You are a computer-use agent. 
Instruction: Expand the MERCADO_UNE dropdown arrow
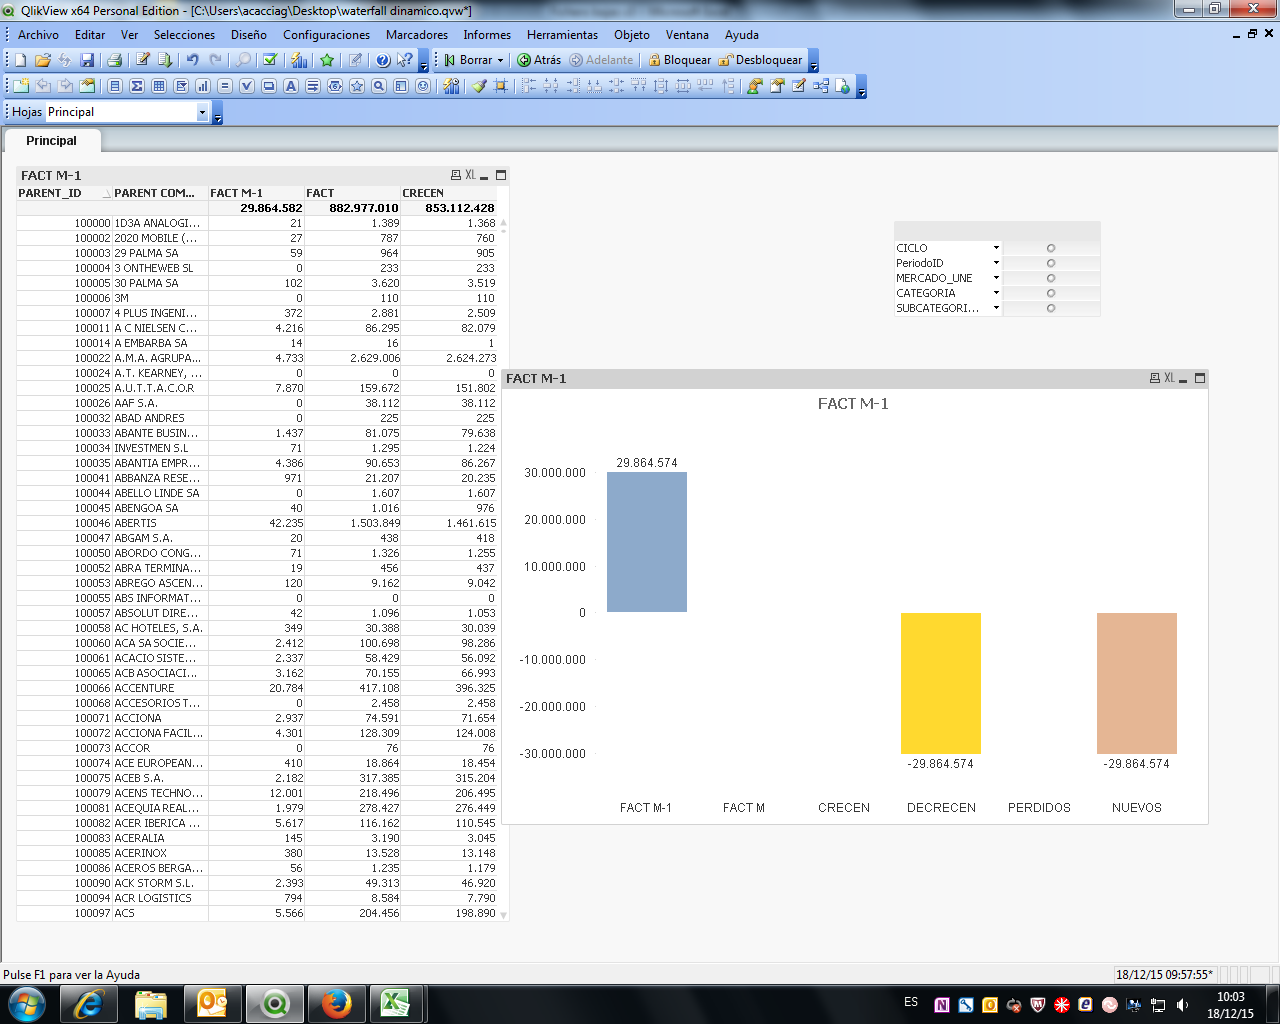pos(996,278)
